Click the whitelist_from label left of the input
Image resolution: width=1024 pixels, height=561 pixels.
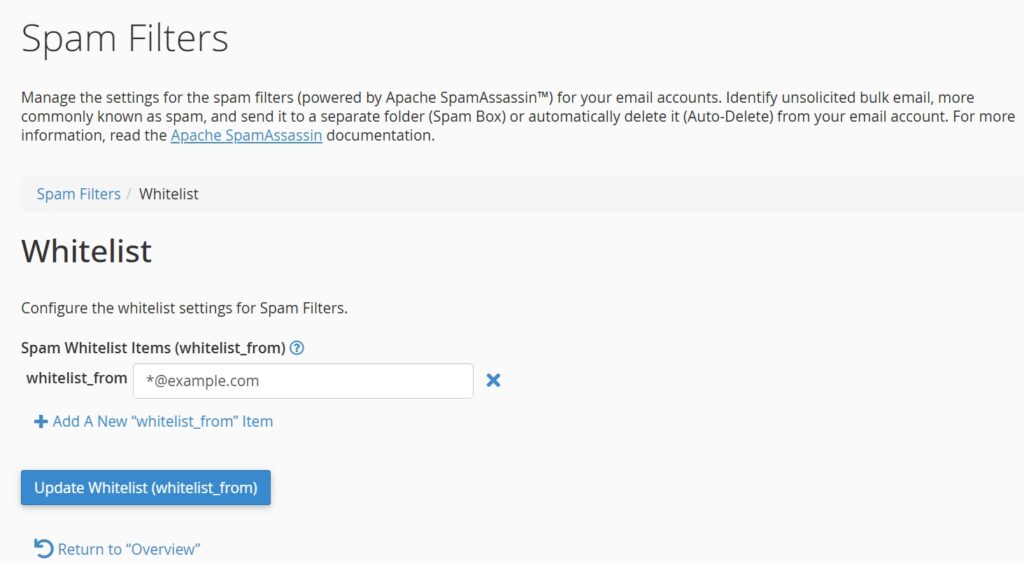pyautogui.click(x=77, y=378)
